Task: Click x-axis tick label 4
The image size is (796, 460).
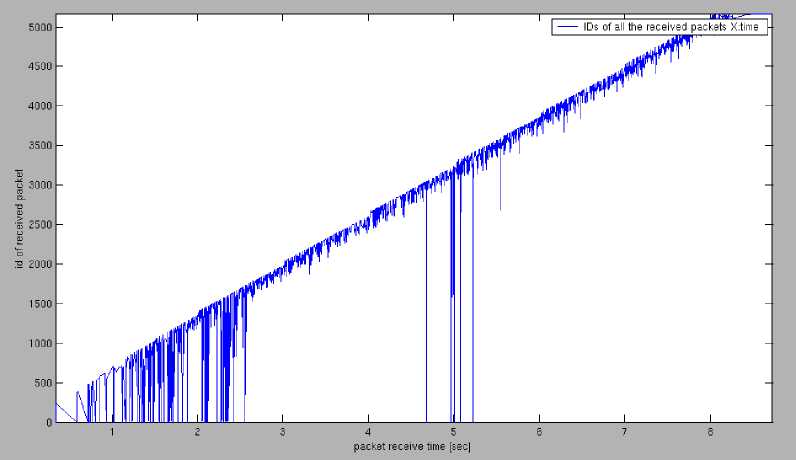Action: (369, 432)
